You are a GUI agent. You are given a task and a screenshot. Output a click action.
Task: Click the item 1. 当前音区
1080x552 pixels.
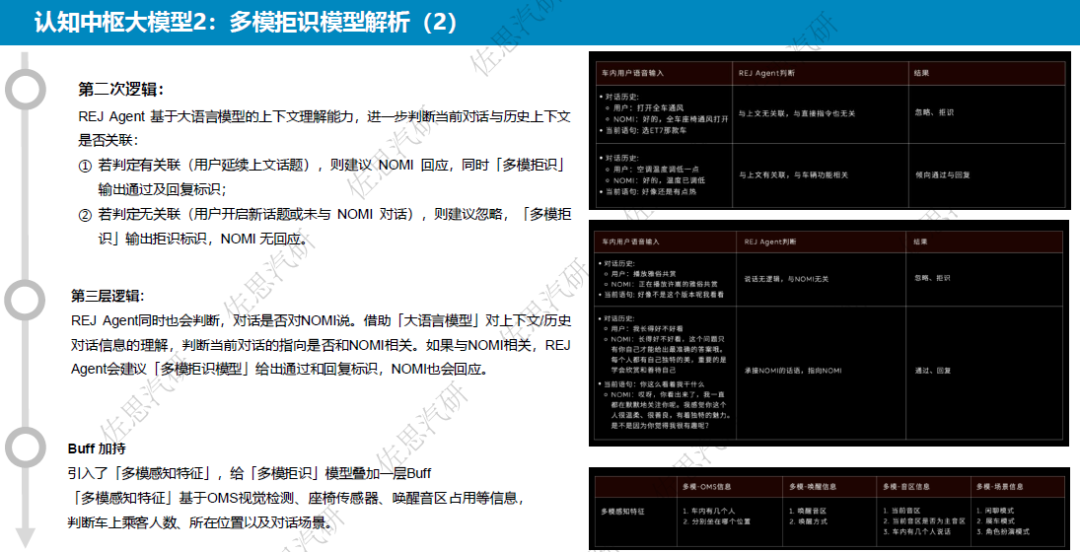tap(902, 511)
